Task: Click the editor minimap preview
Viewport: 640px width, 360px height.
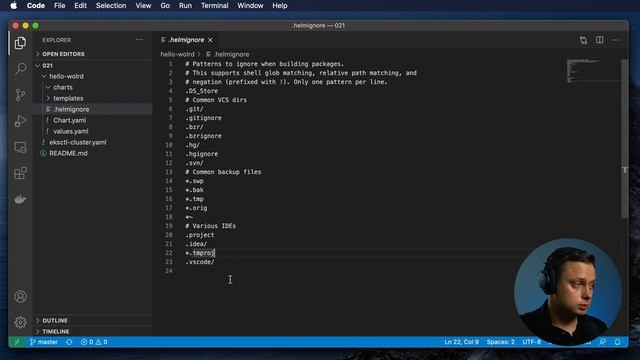Action: point(593,71)
